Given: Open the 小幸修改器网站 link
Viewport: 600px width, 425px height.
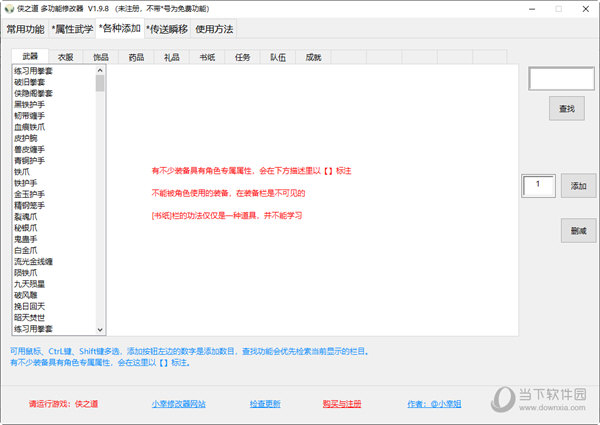Looking at the screenshot, I should (178, 404).
